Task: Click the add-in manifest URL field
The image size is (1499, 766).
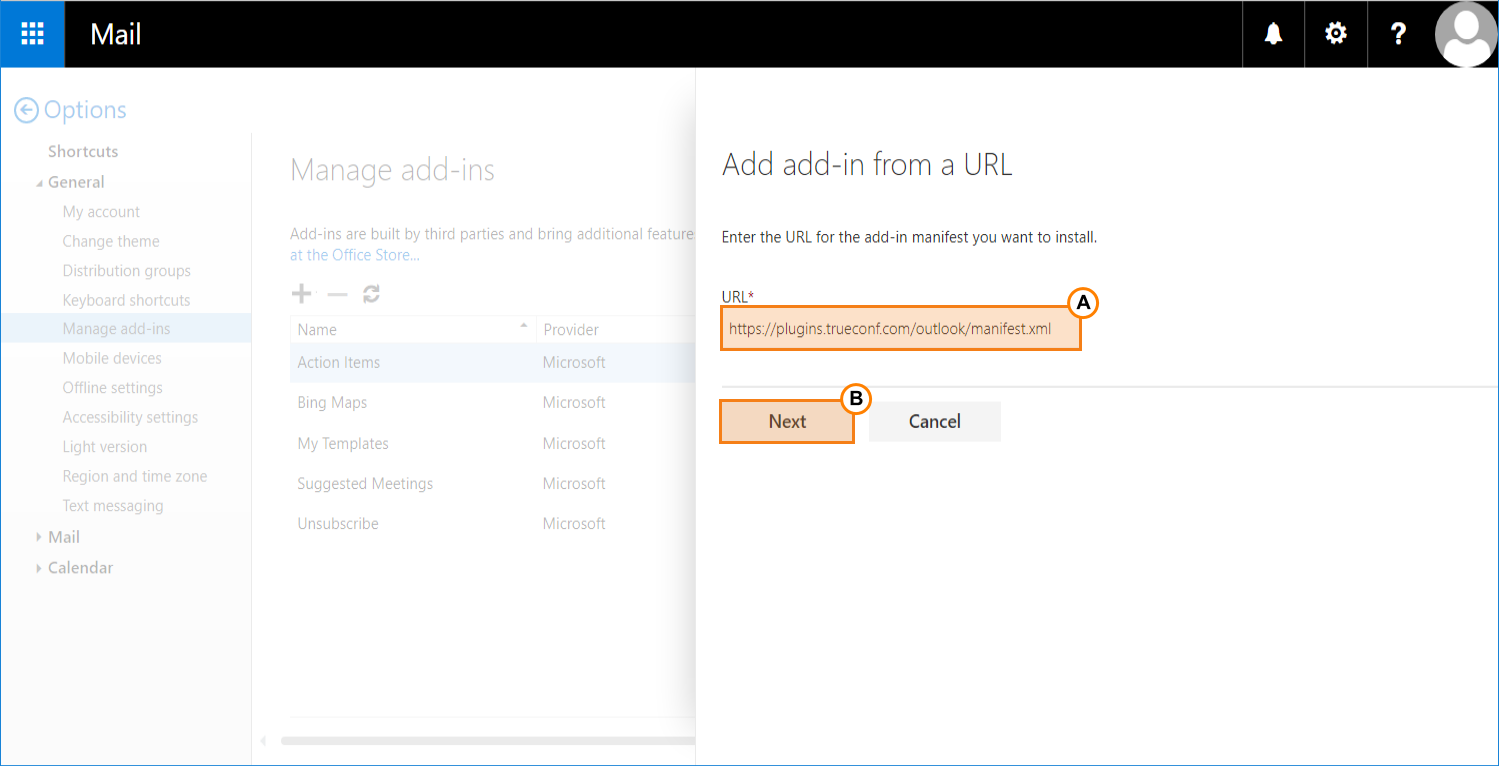Action: click(x=900, y=329)
